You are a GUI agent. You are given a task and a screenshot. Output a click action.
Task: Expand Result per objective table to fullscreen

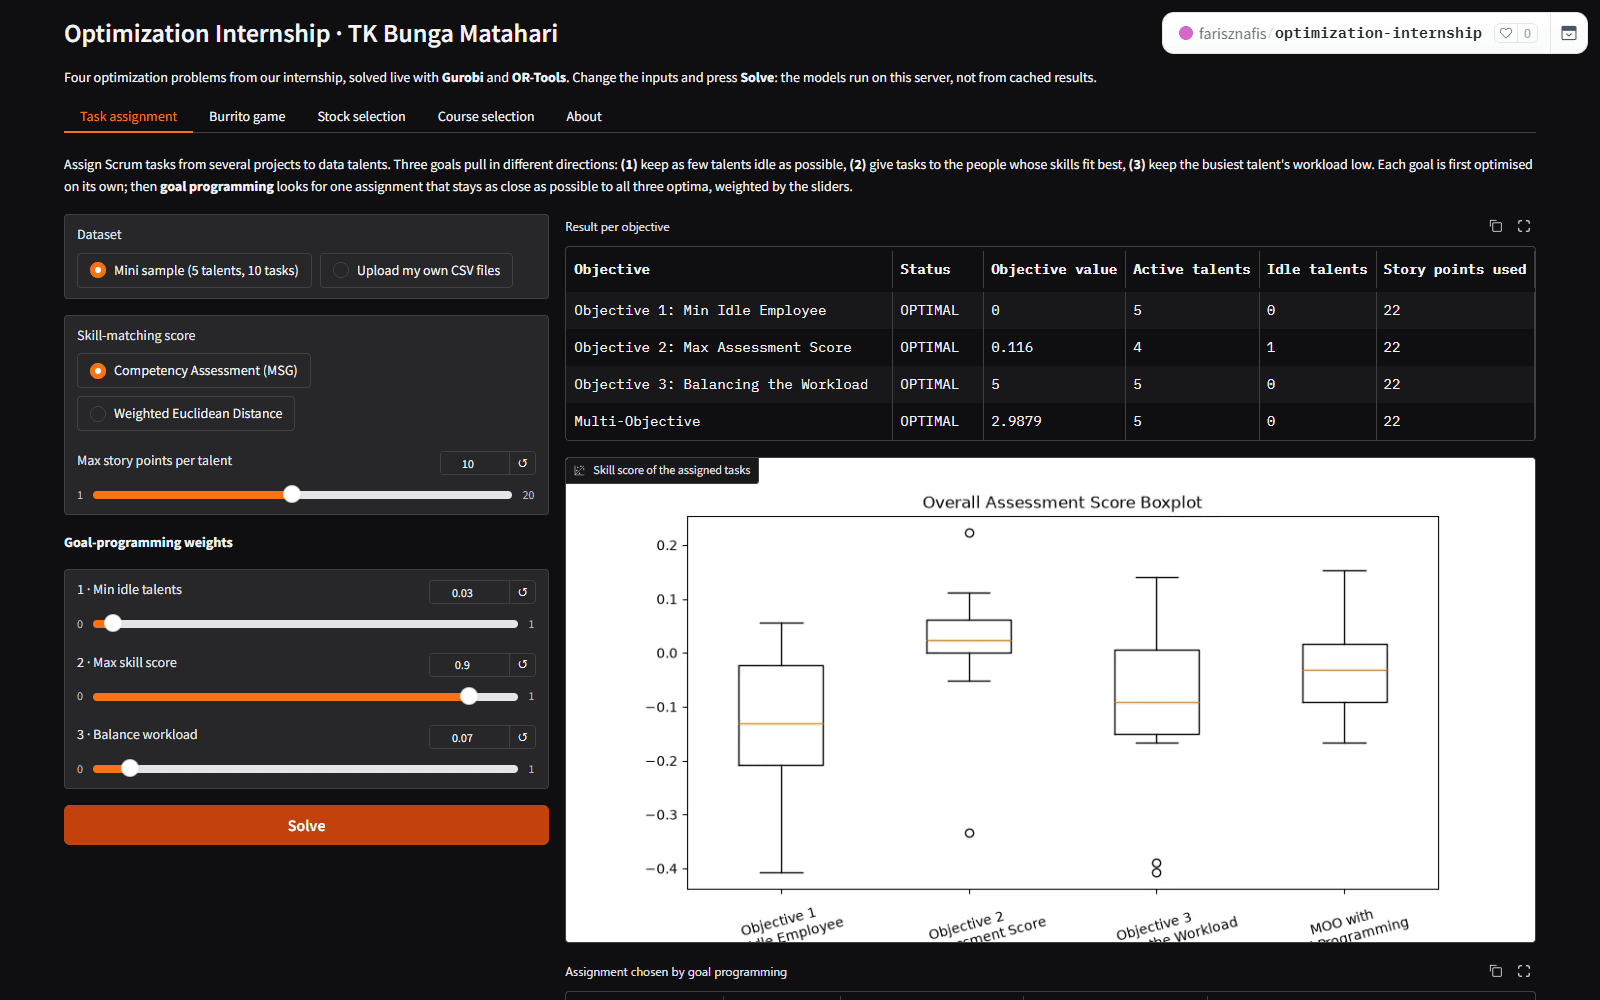(x=1524, y=226)
